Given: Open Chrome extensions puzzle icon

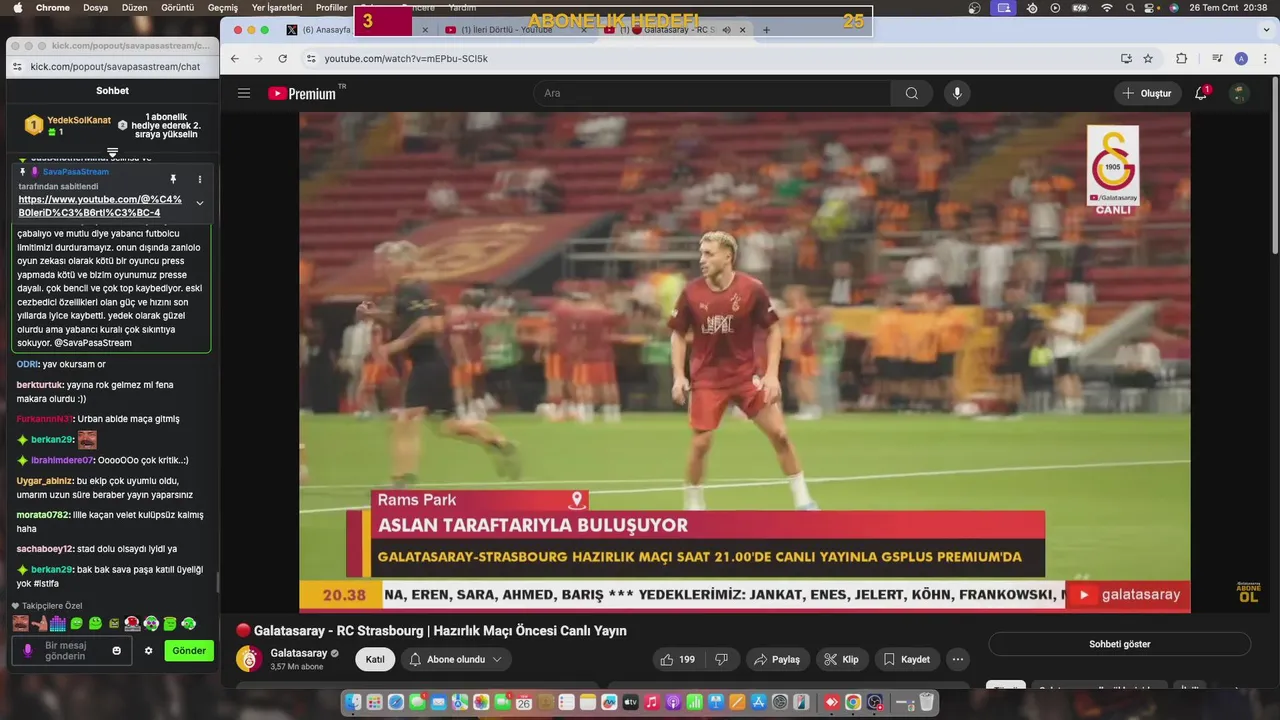Looking at the screenshot, I should tap(1181, 59).
